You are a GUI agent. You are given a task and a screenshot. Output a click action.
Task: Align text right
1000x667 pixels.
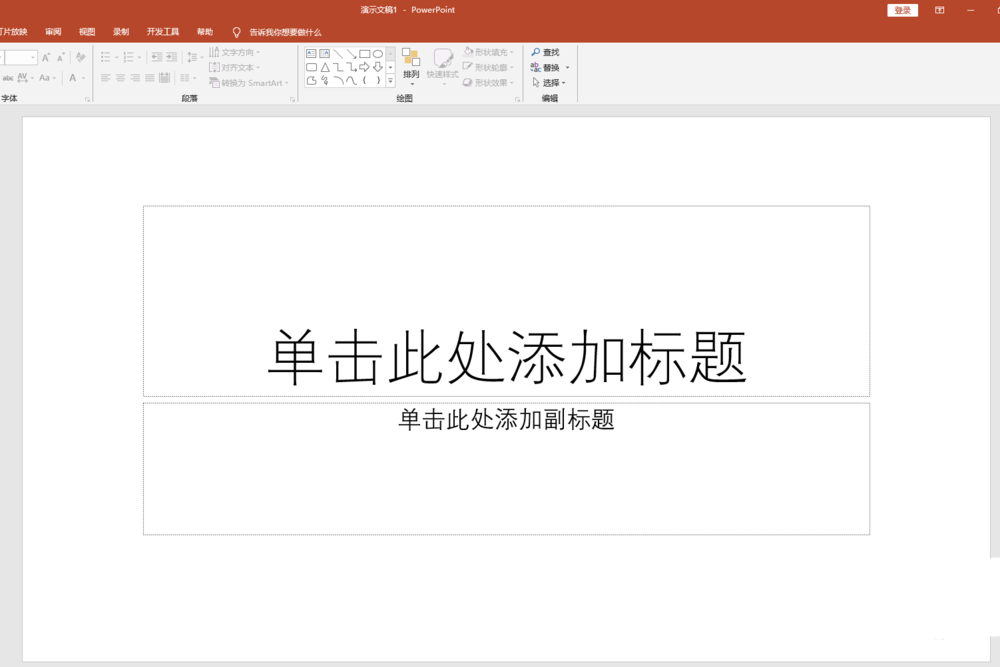point(135,78)
